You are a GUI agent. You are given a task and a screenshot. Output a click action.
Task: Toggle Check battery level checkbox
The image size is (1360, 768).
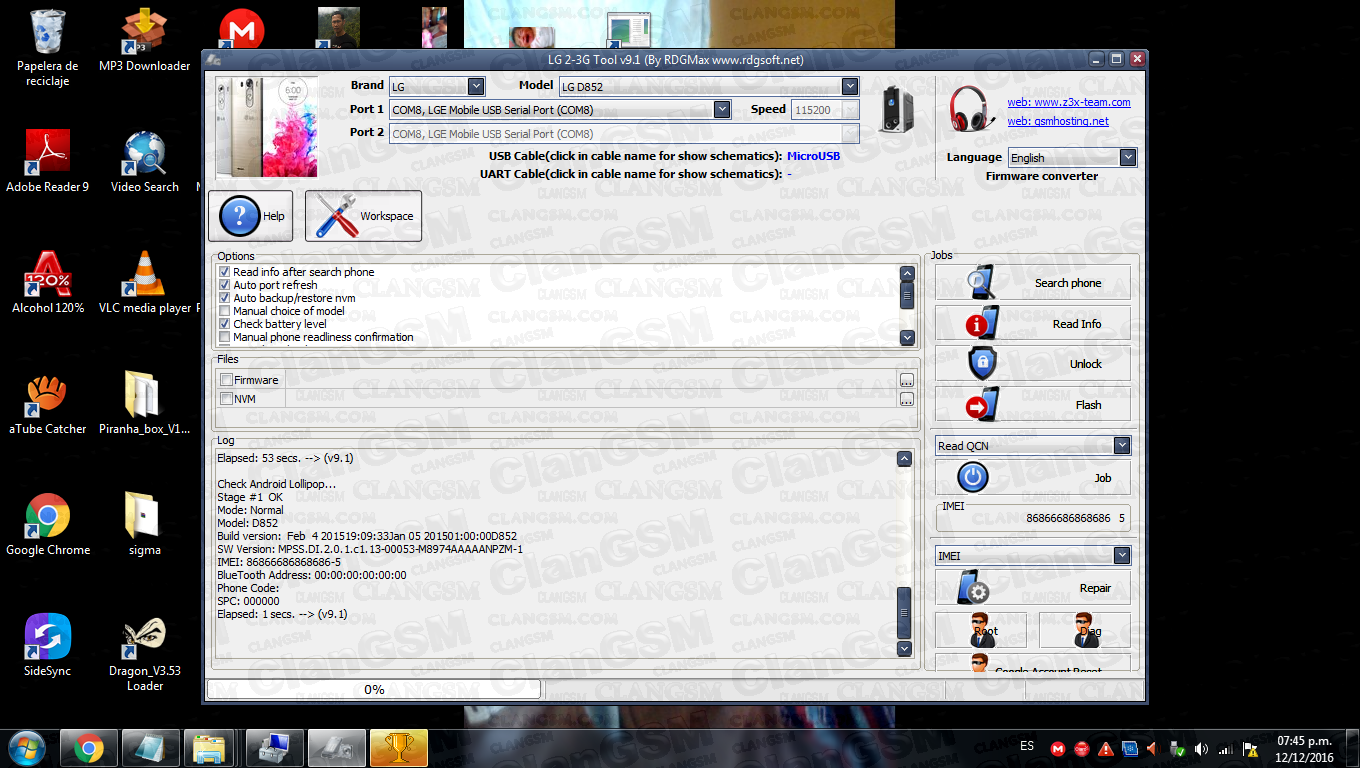[224, 324]
